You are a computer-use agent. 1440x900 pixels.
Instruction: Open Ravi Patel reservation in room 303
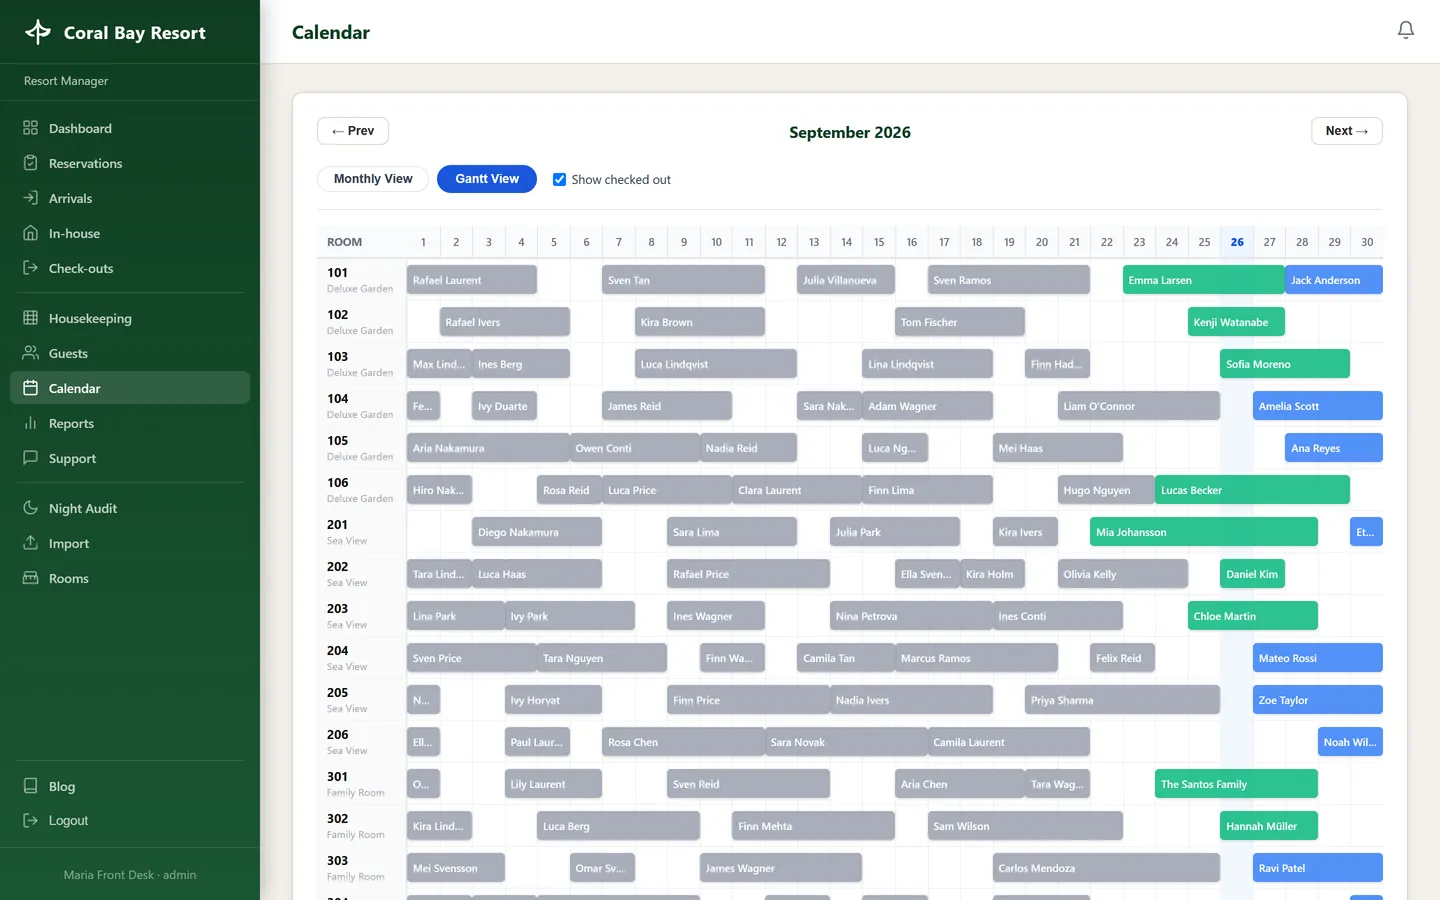click(1318, 868)
